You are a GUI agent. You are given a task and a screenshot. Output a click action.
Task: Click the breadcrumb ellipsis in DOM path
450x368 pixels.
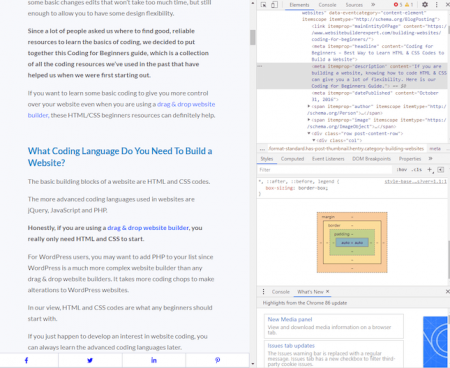click(x=262, y=149)
